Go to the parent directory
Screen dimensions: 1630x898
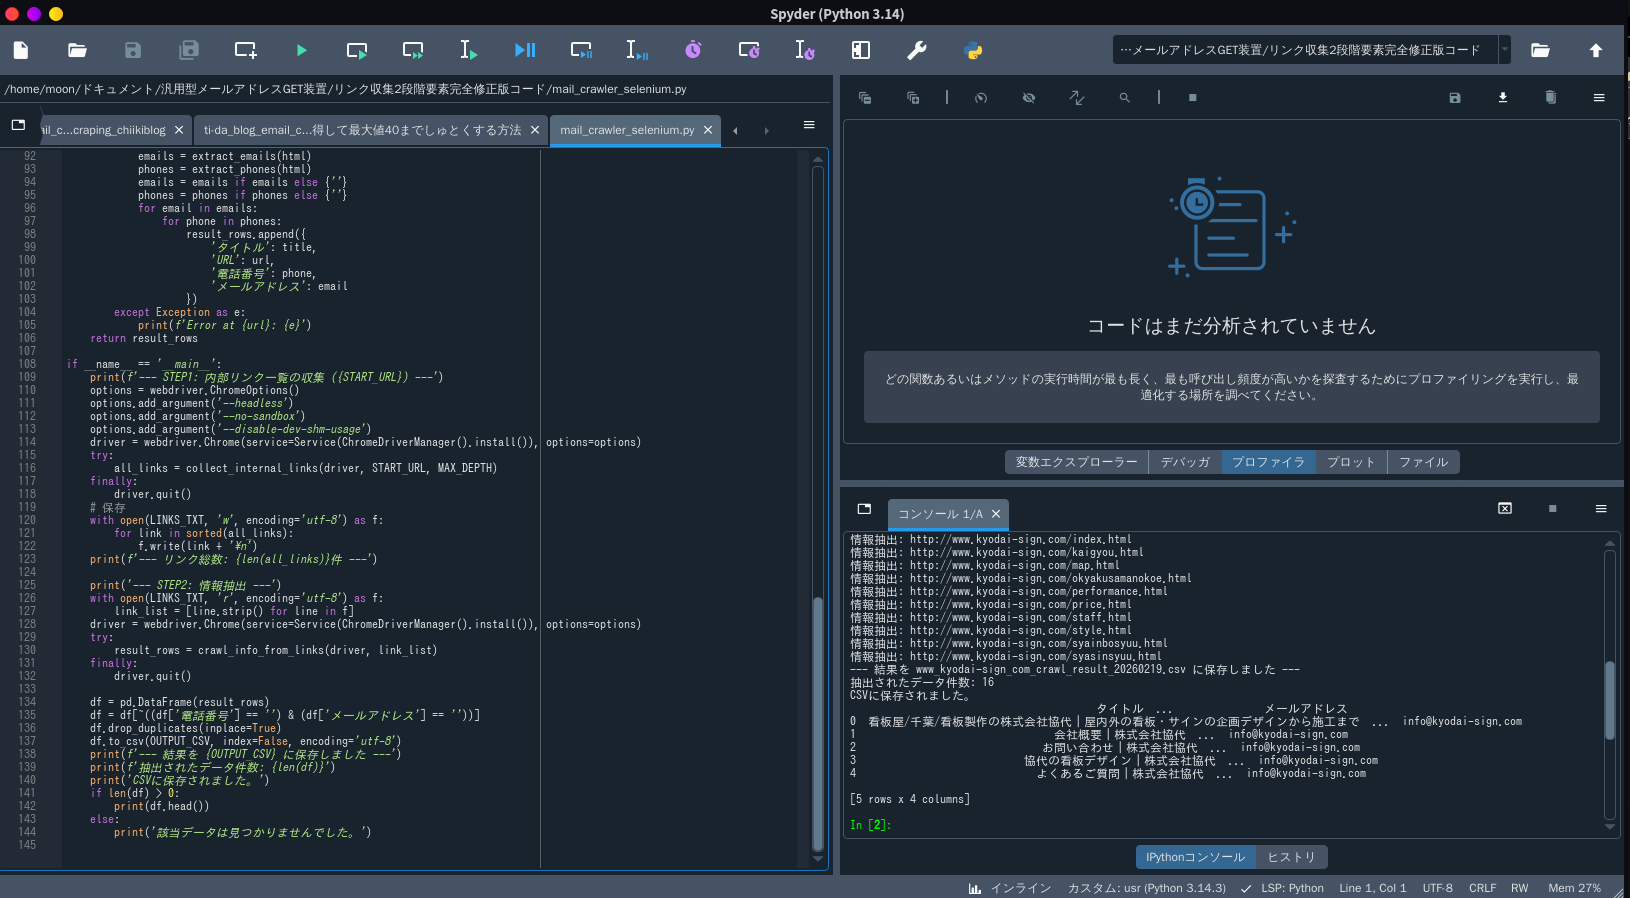pyautogui.click(x=1596, y=50)
